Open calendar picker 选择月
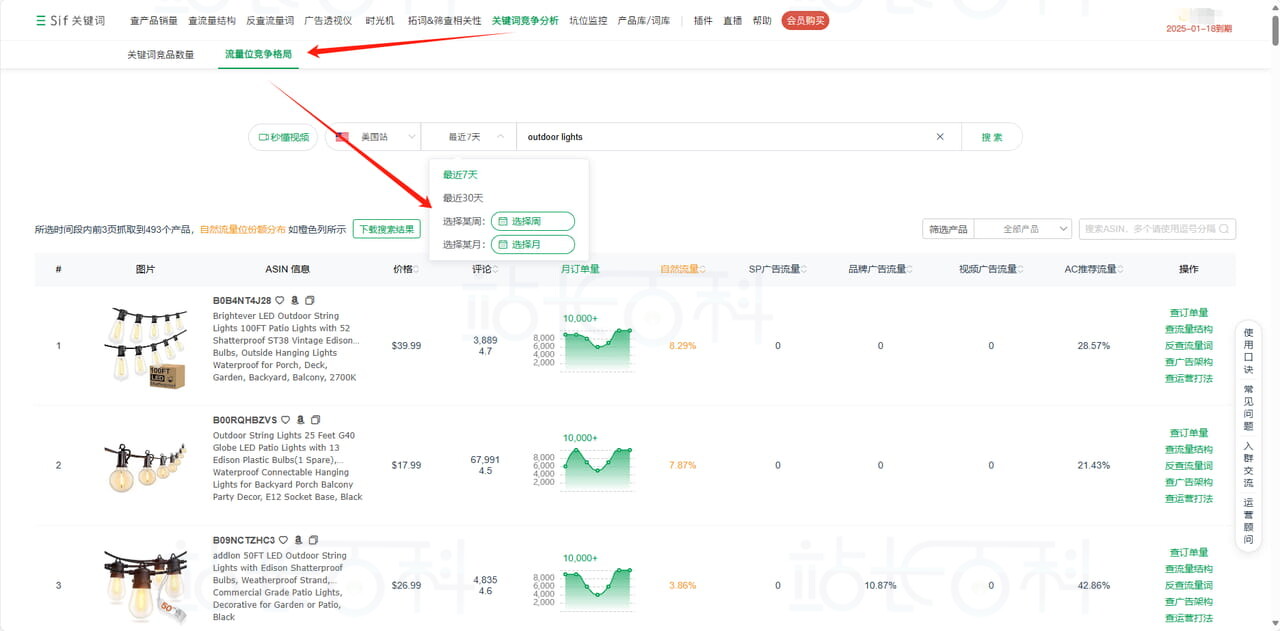This screenshot has height=631, width=1280. 533,244
